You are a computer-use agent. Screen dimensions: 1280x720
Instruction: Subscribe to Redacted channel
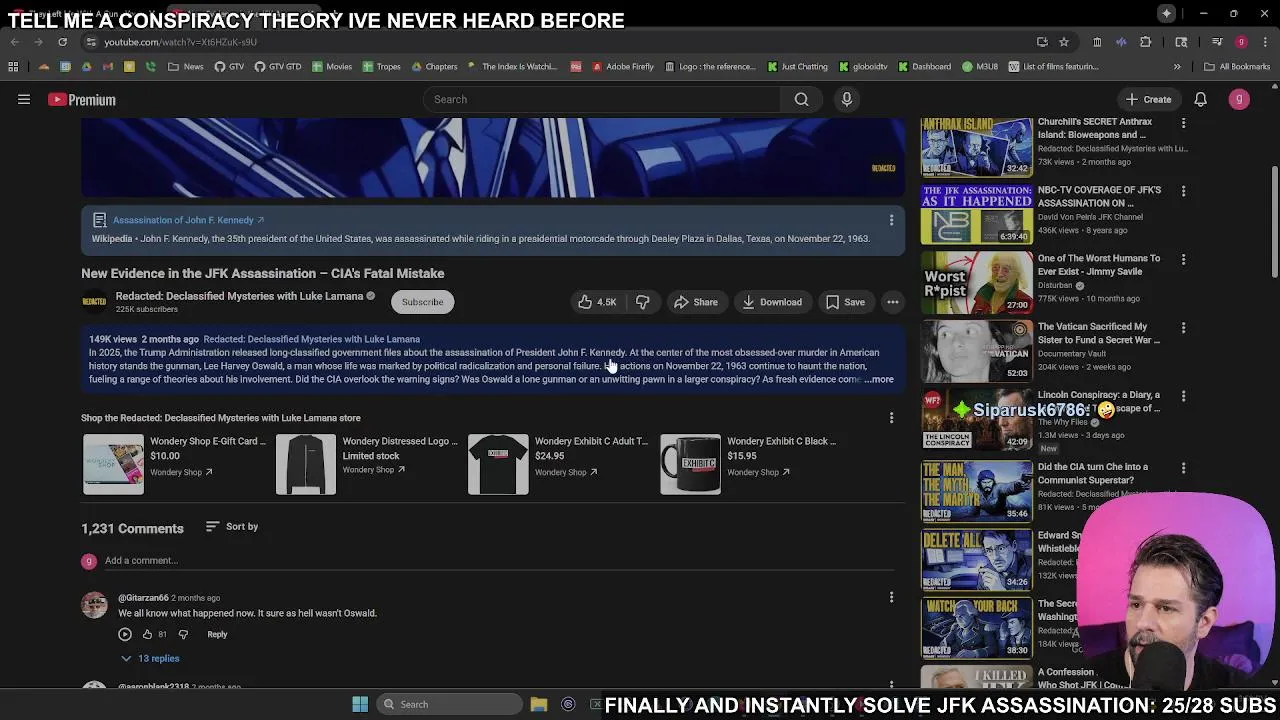pyautogui.click(x=422, y=302)
